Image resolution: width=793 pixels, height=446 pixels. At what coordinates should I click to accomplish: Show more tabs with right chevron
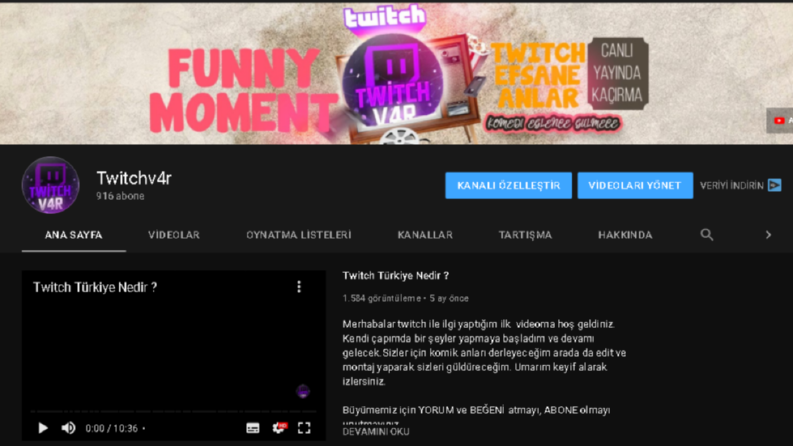[768, 235]
